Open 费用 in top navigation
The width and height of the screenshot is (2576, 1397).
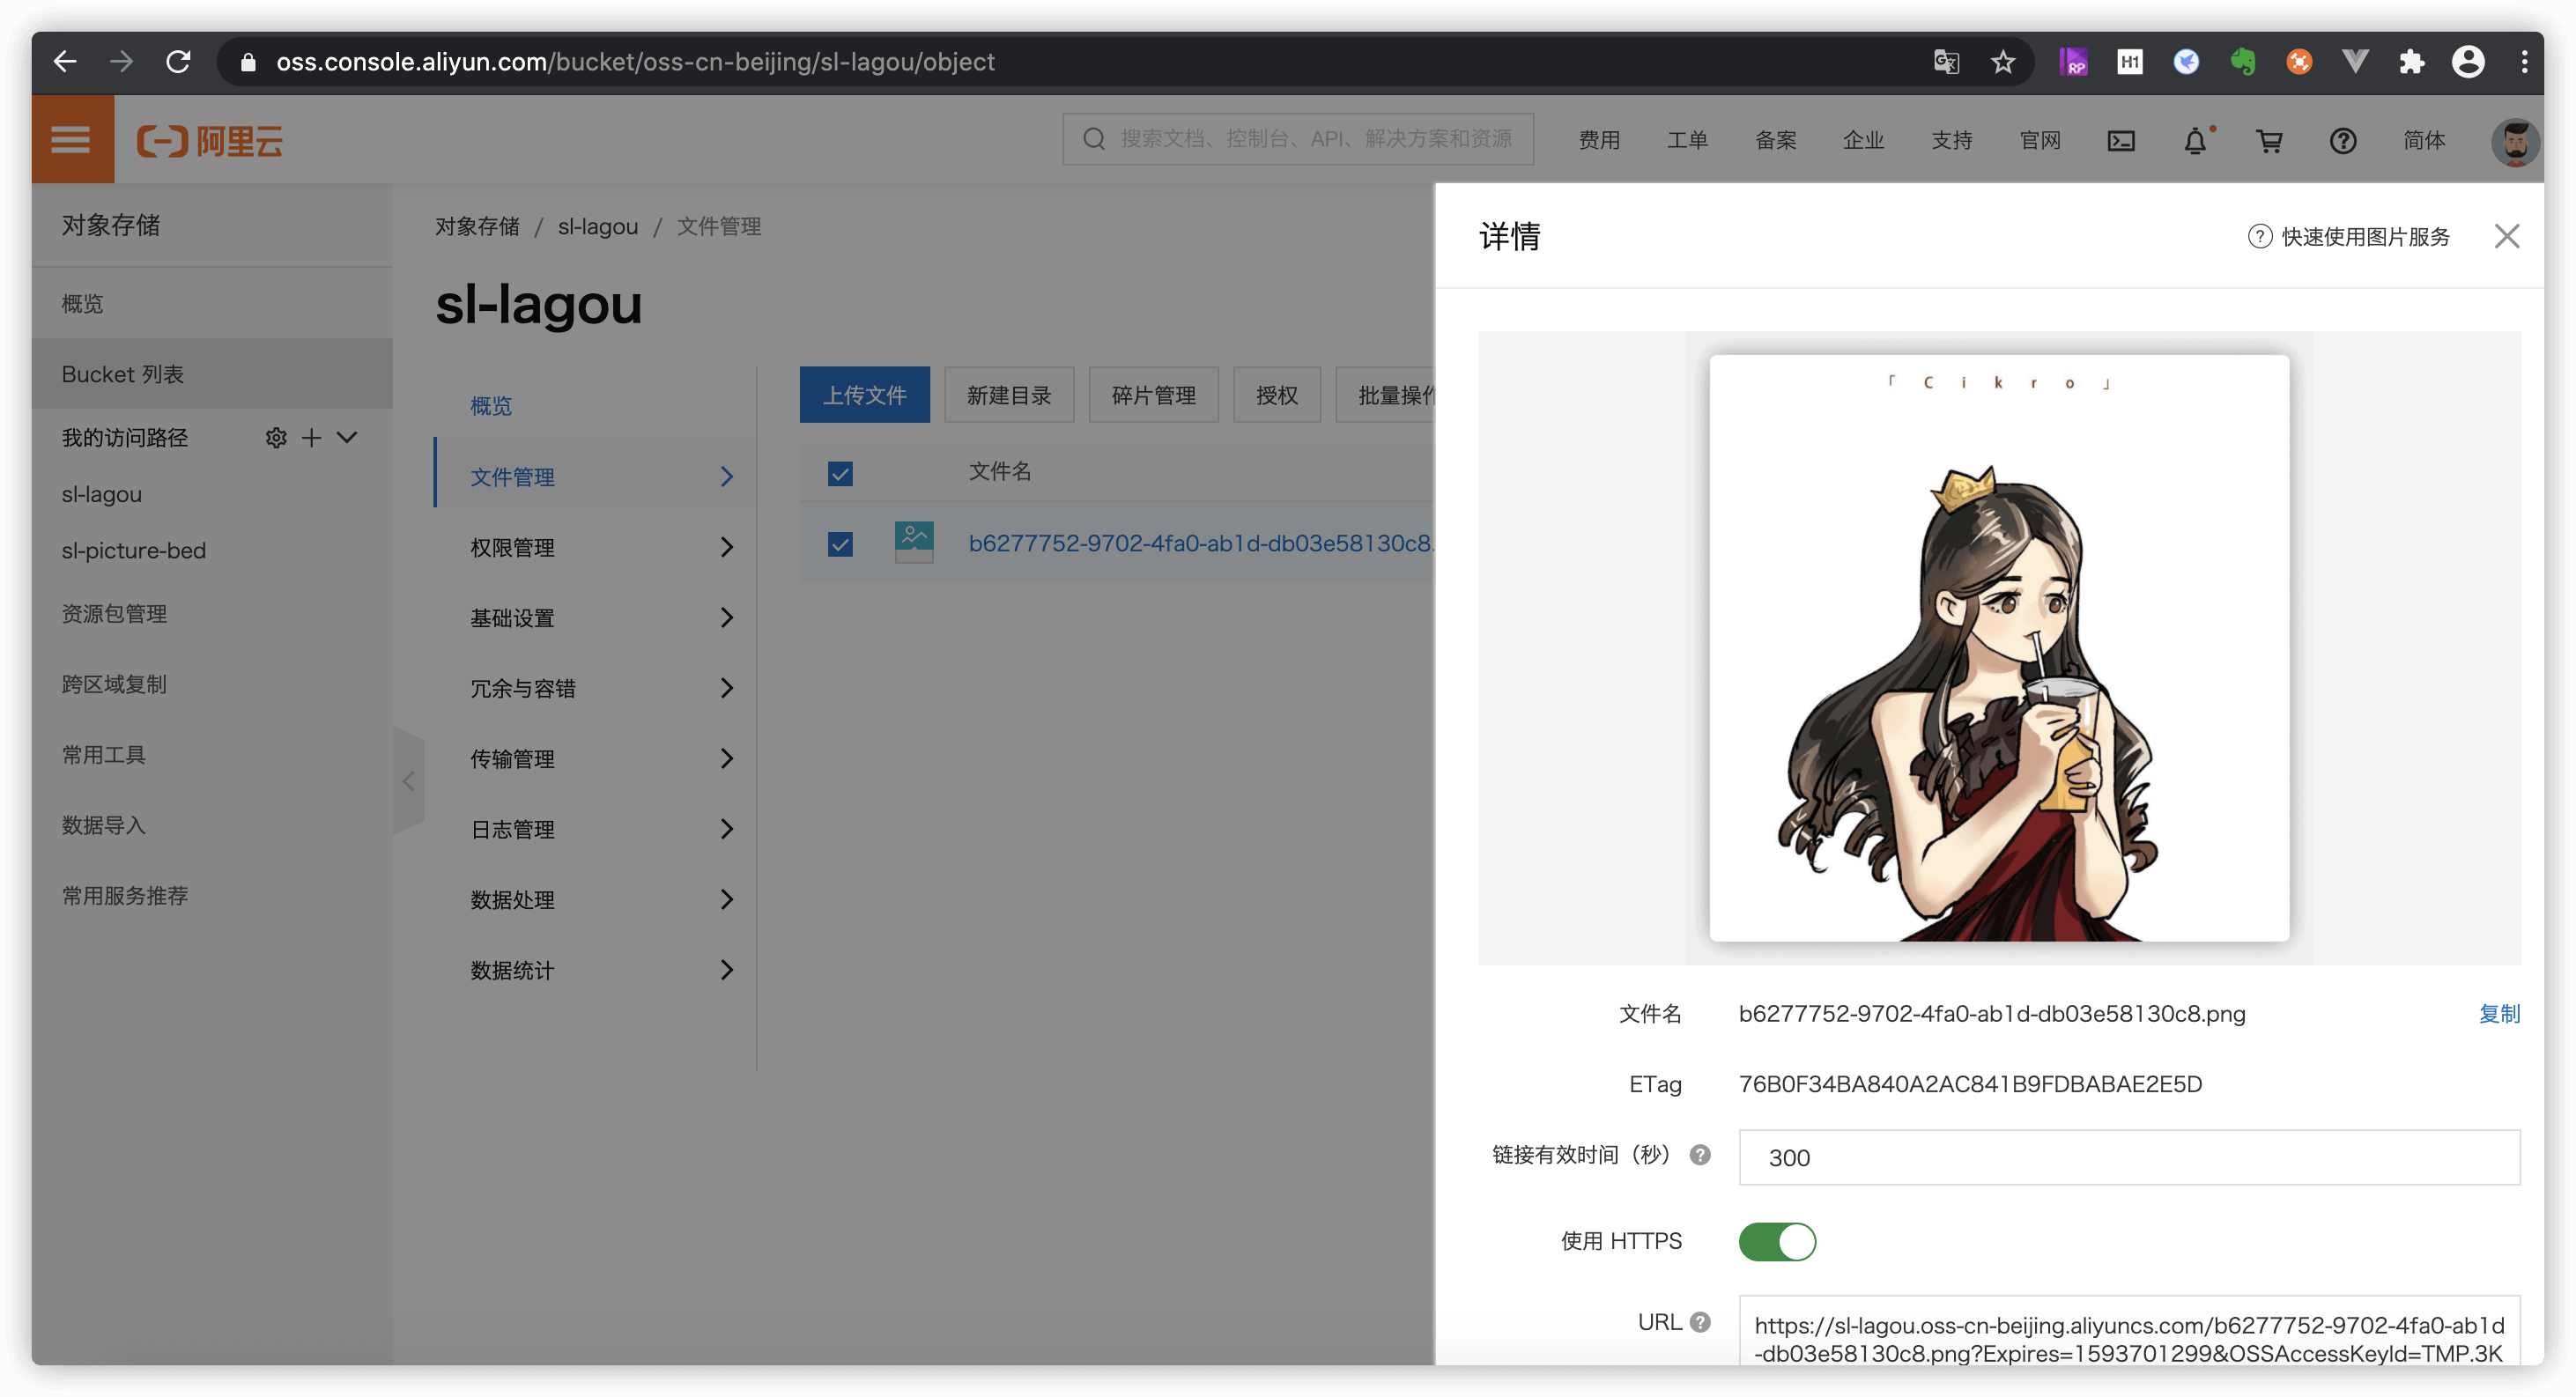[1599, 140]
